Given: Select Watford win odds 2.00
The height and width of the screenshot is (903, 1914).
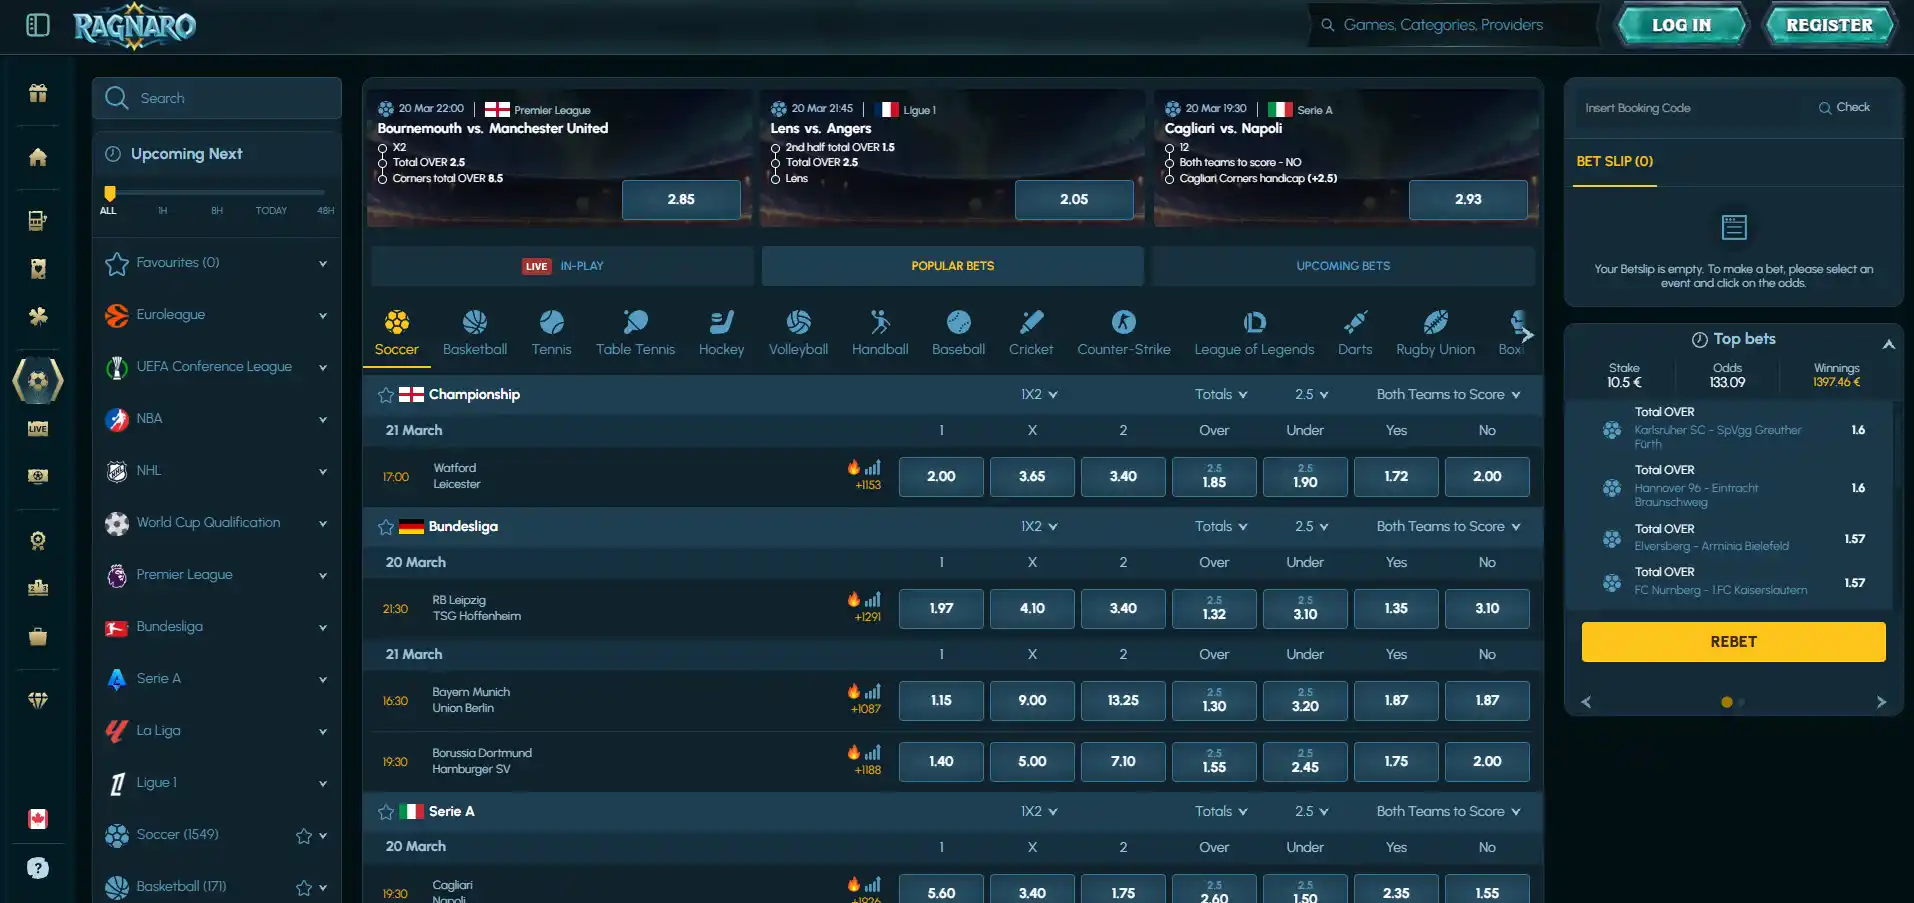Looking at the screenshot, I should pyautogui.click(x=941, y=477).
